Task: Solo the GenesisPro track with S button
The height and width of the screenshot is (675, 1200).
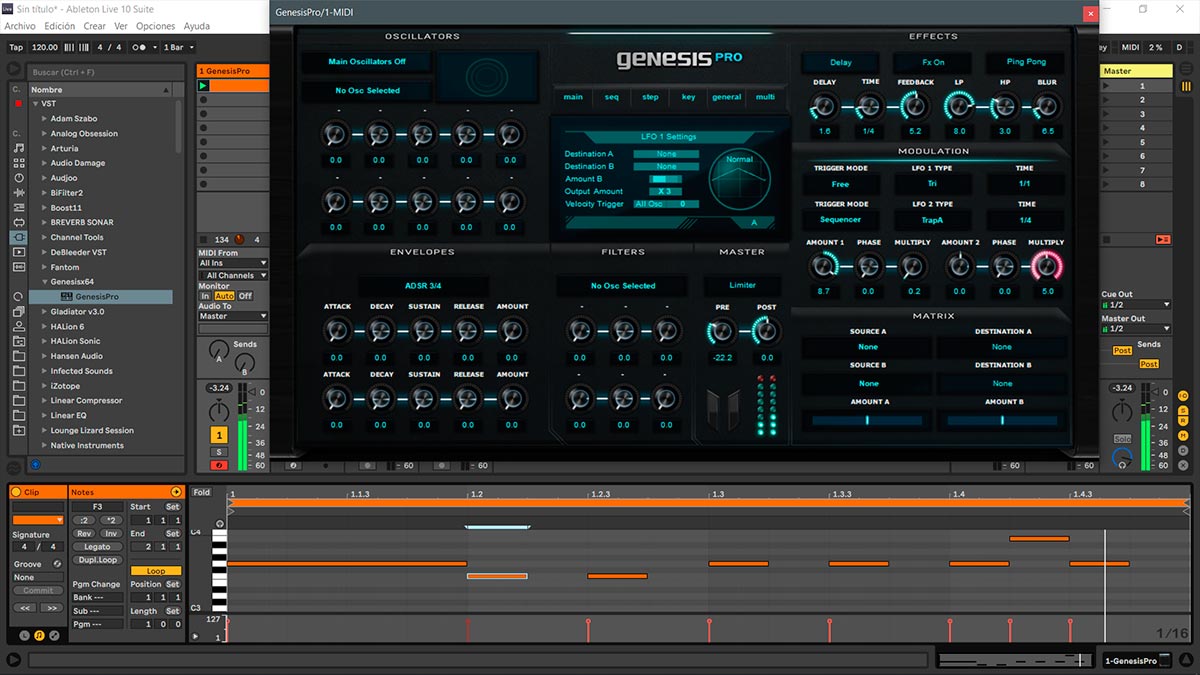Action: pos(221,452)
